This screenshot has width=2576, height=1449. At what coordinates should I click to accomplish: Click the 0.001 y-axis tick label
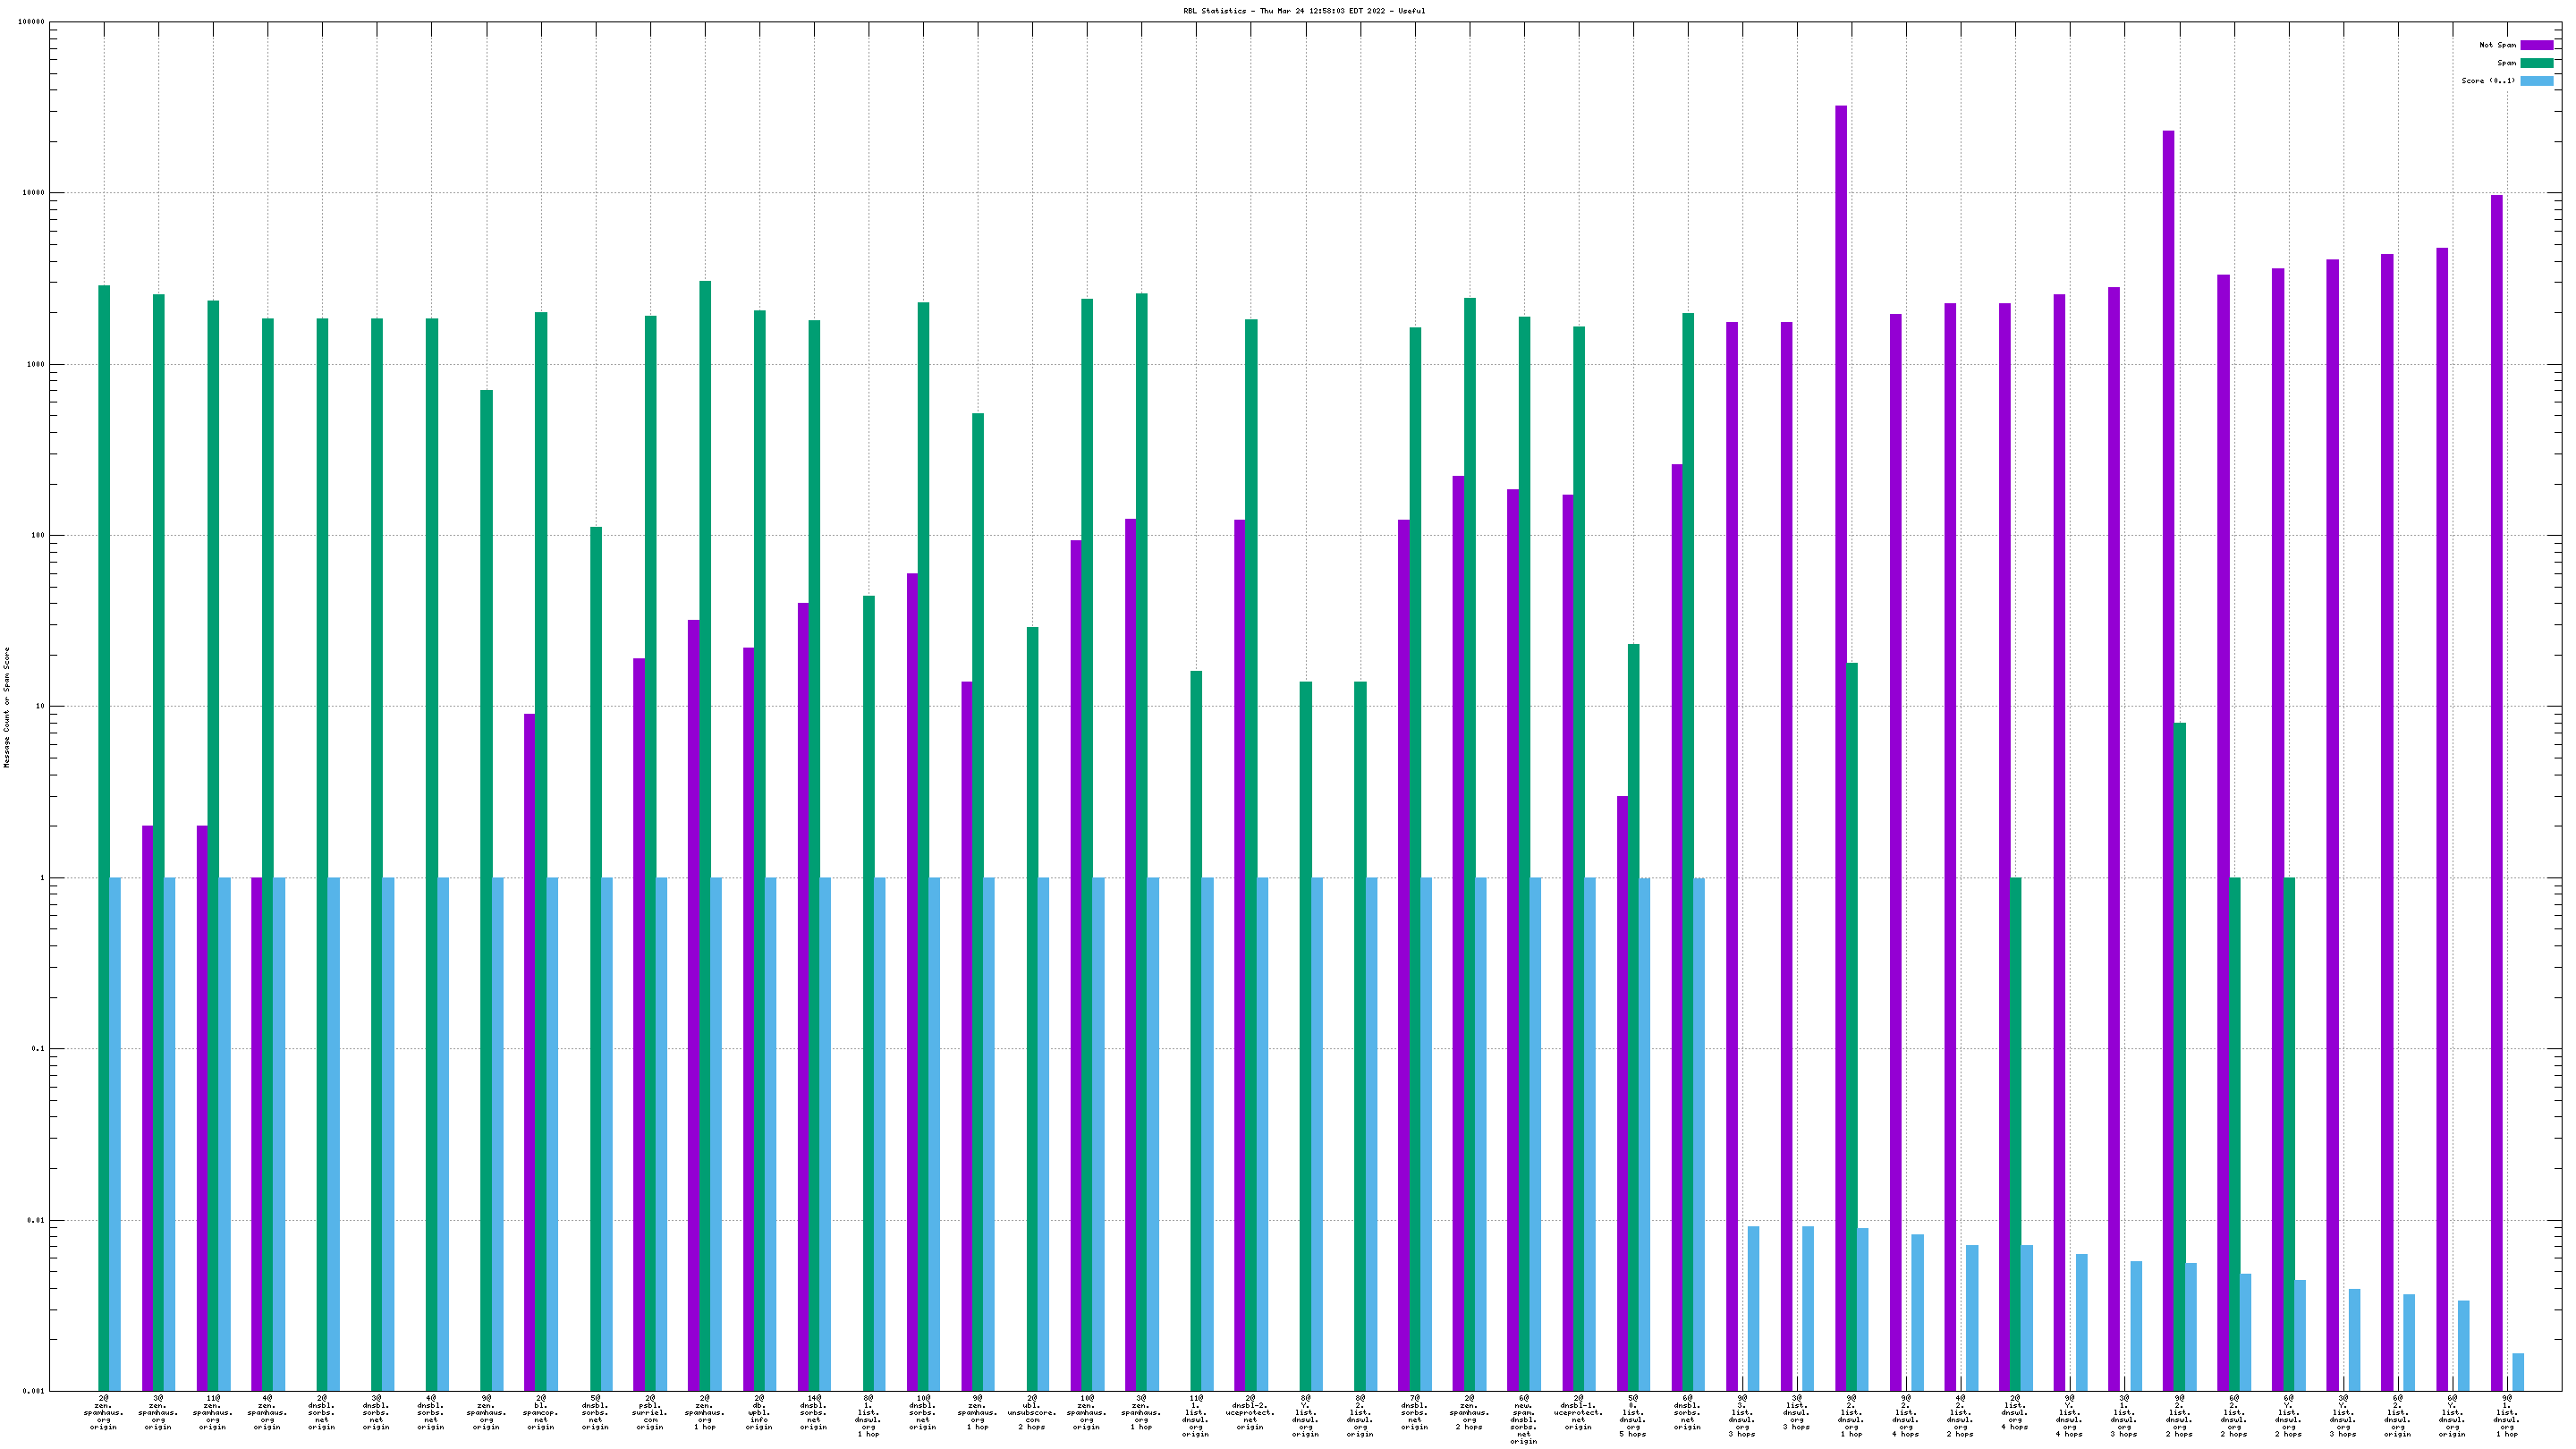pos(34,1391)
